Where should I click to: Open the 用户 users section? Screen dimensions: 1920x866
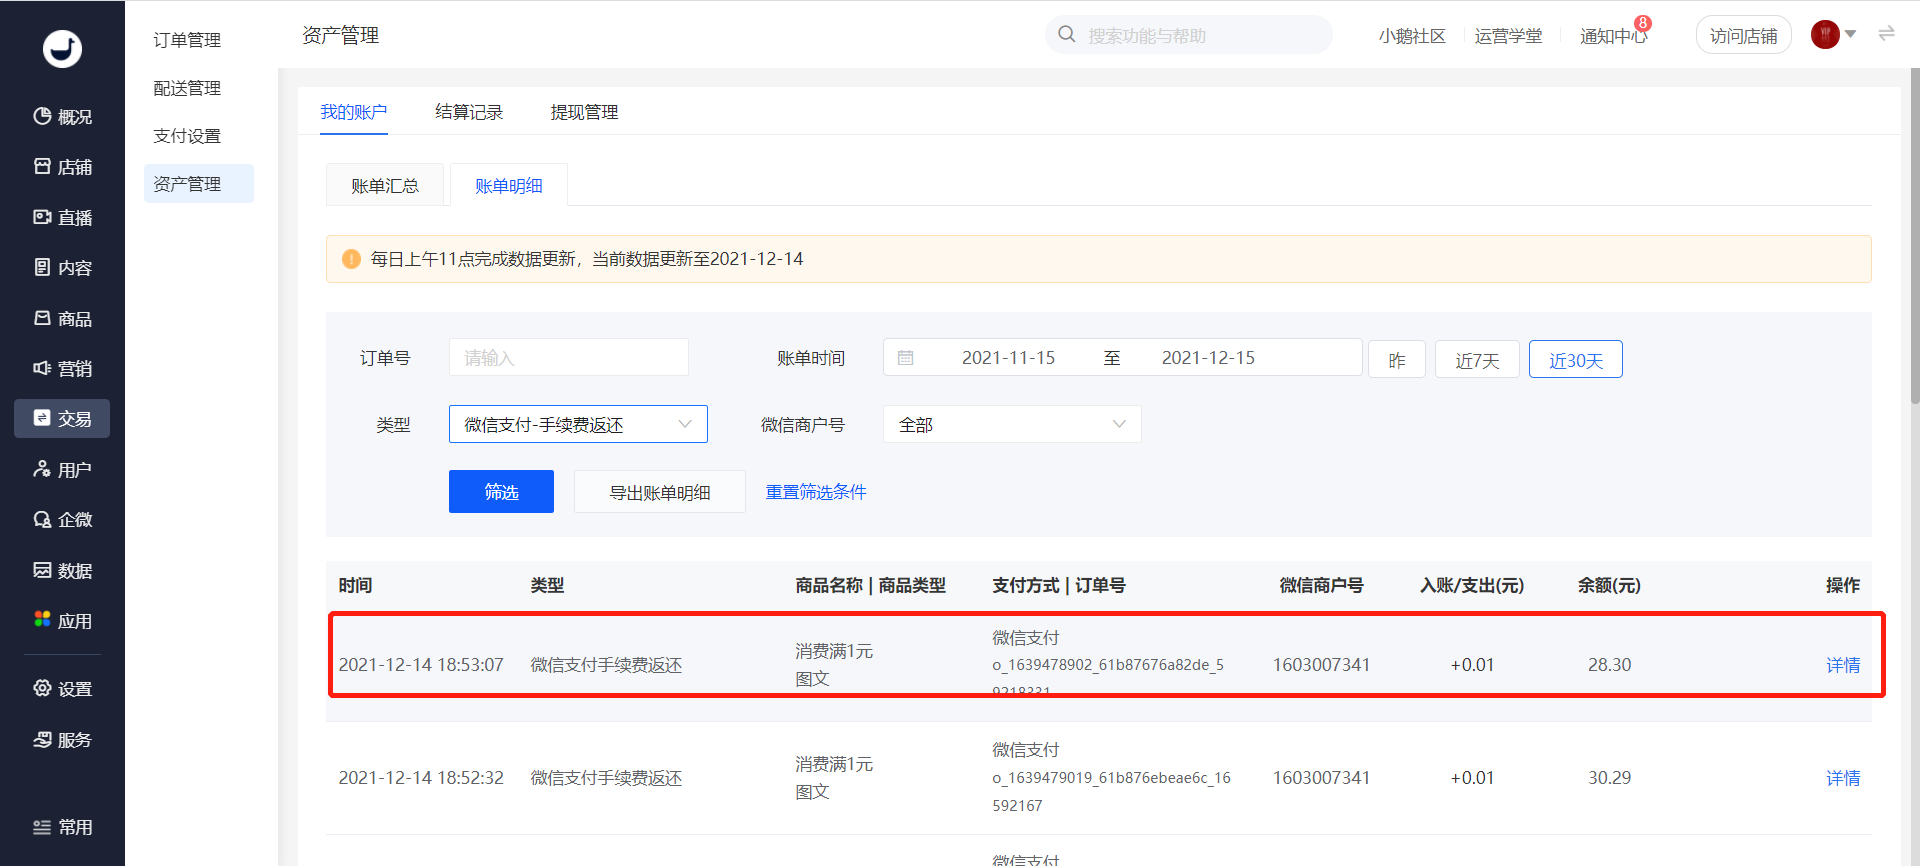coord(62,469)
